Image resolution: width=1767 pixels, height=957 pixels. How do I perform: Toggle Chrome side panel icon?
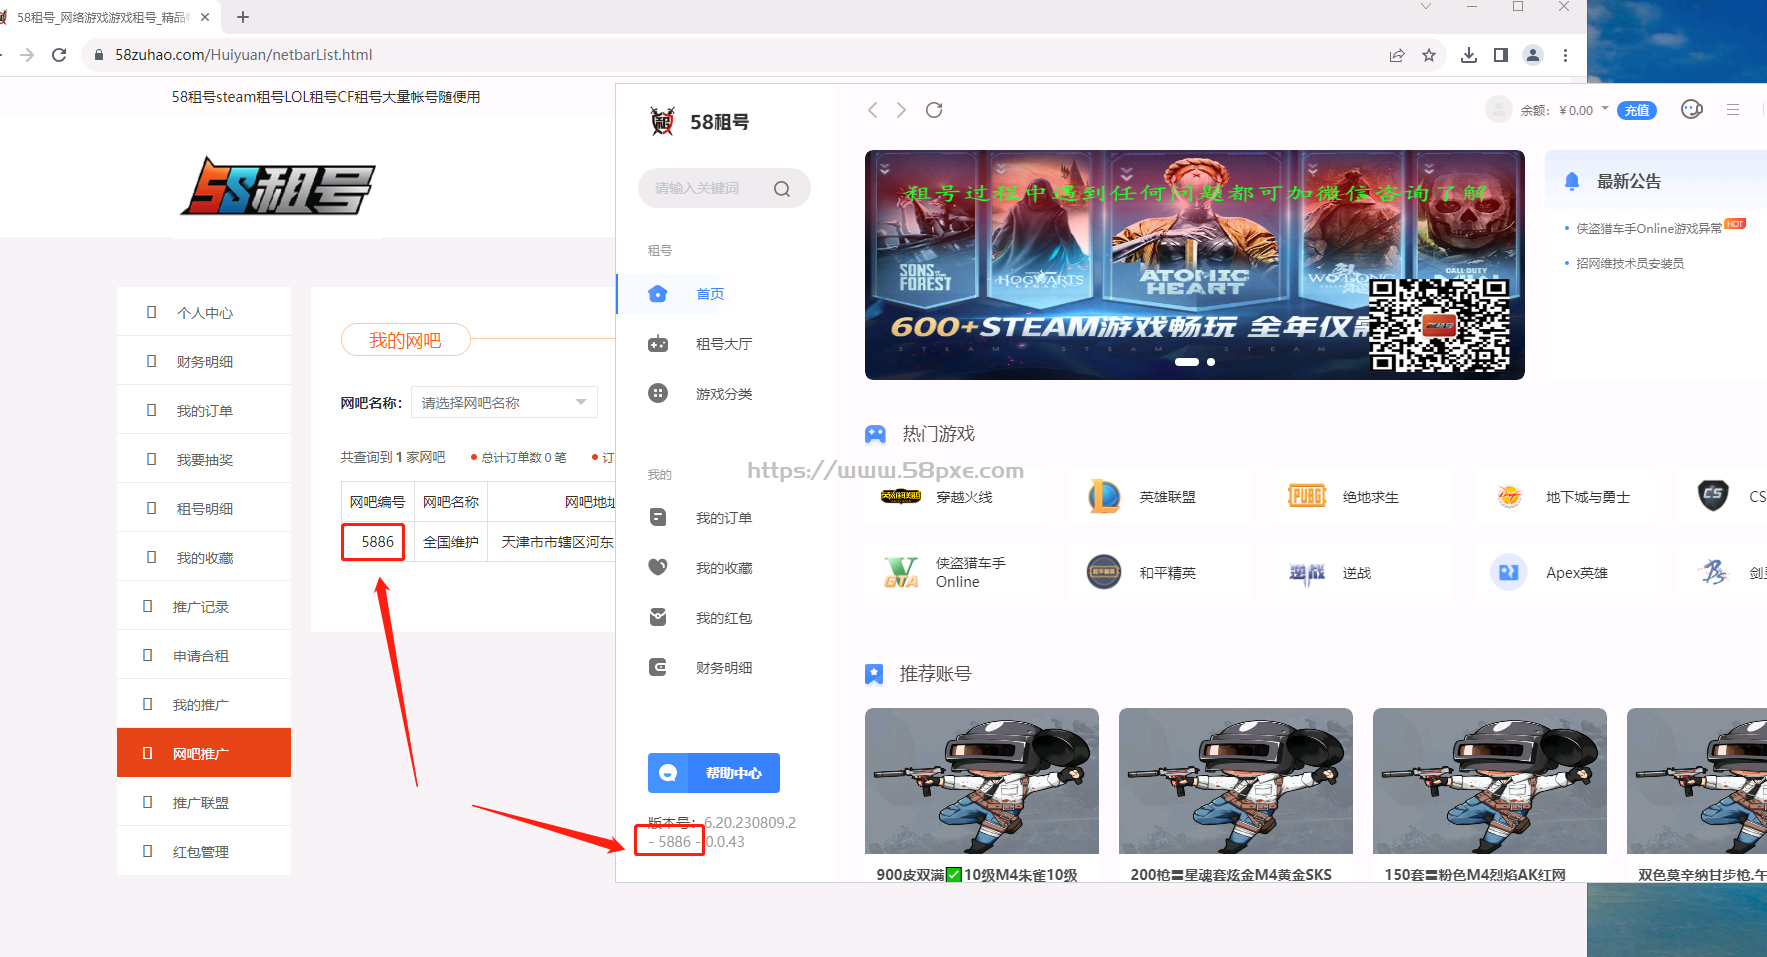[x=1501, y=55]
